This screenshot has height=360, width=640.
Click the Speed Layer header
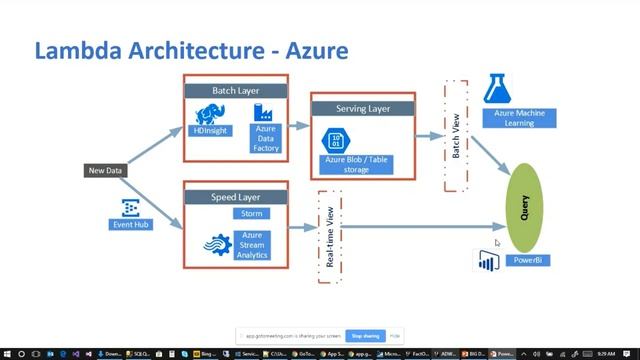pos(236,197)
